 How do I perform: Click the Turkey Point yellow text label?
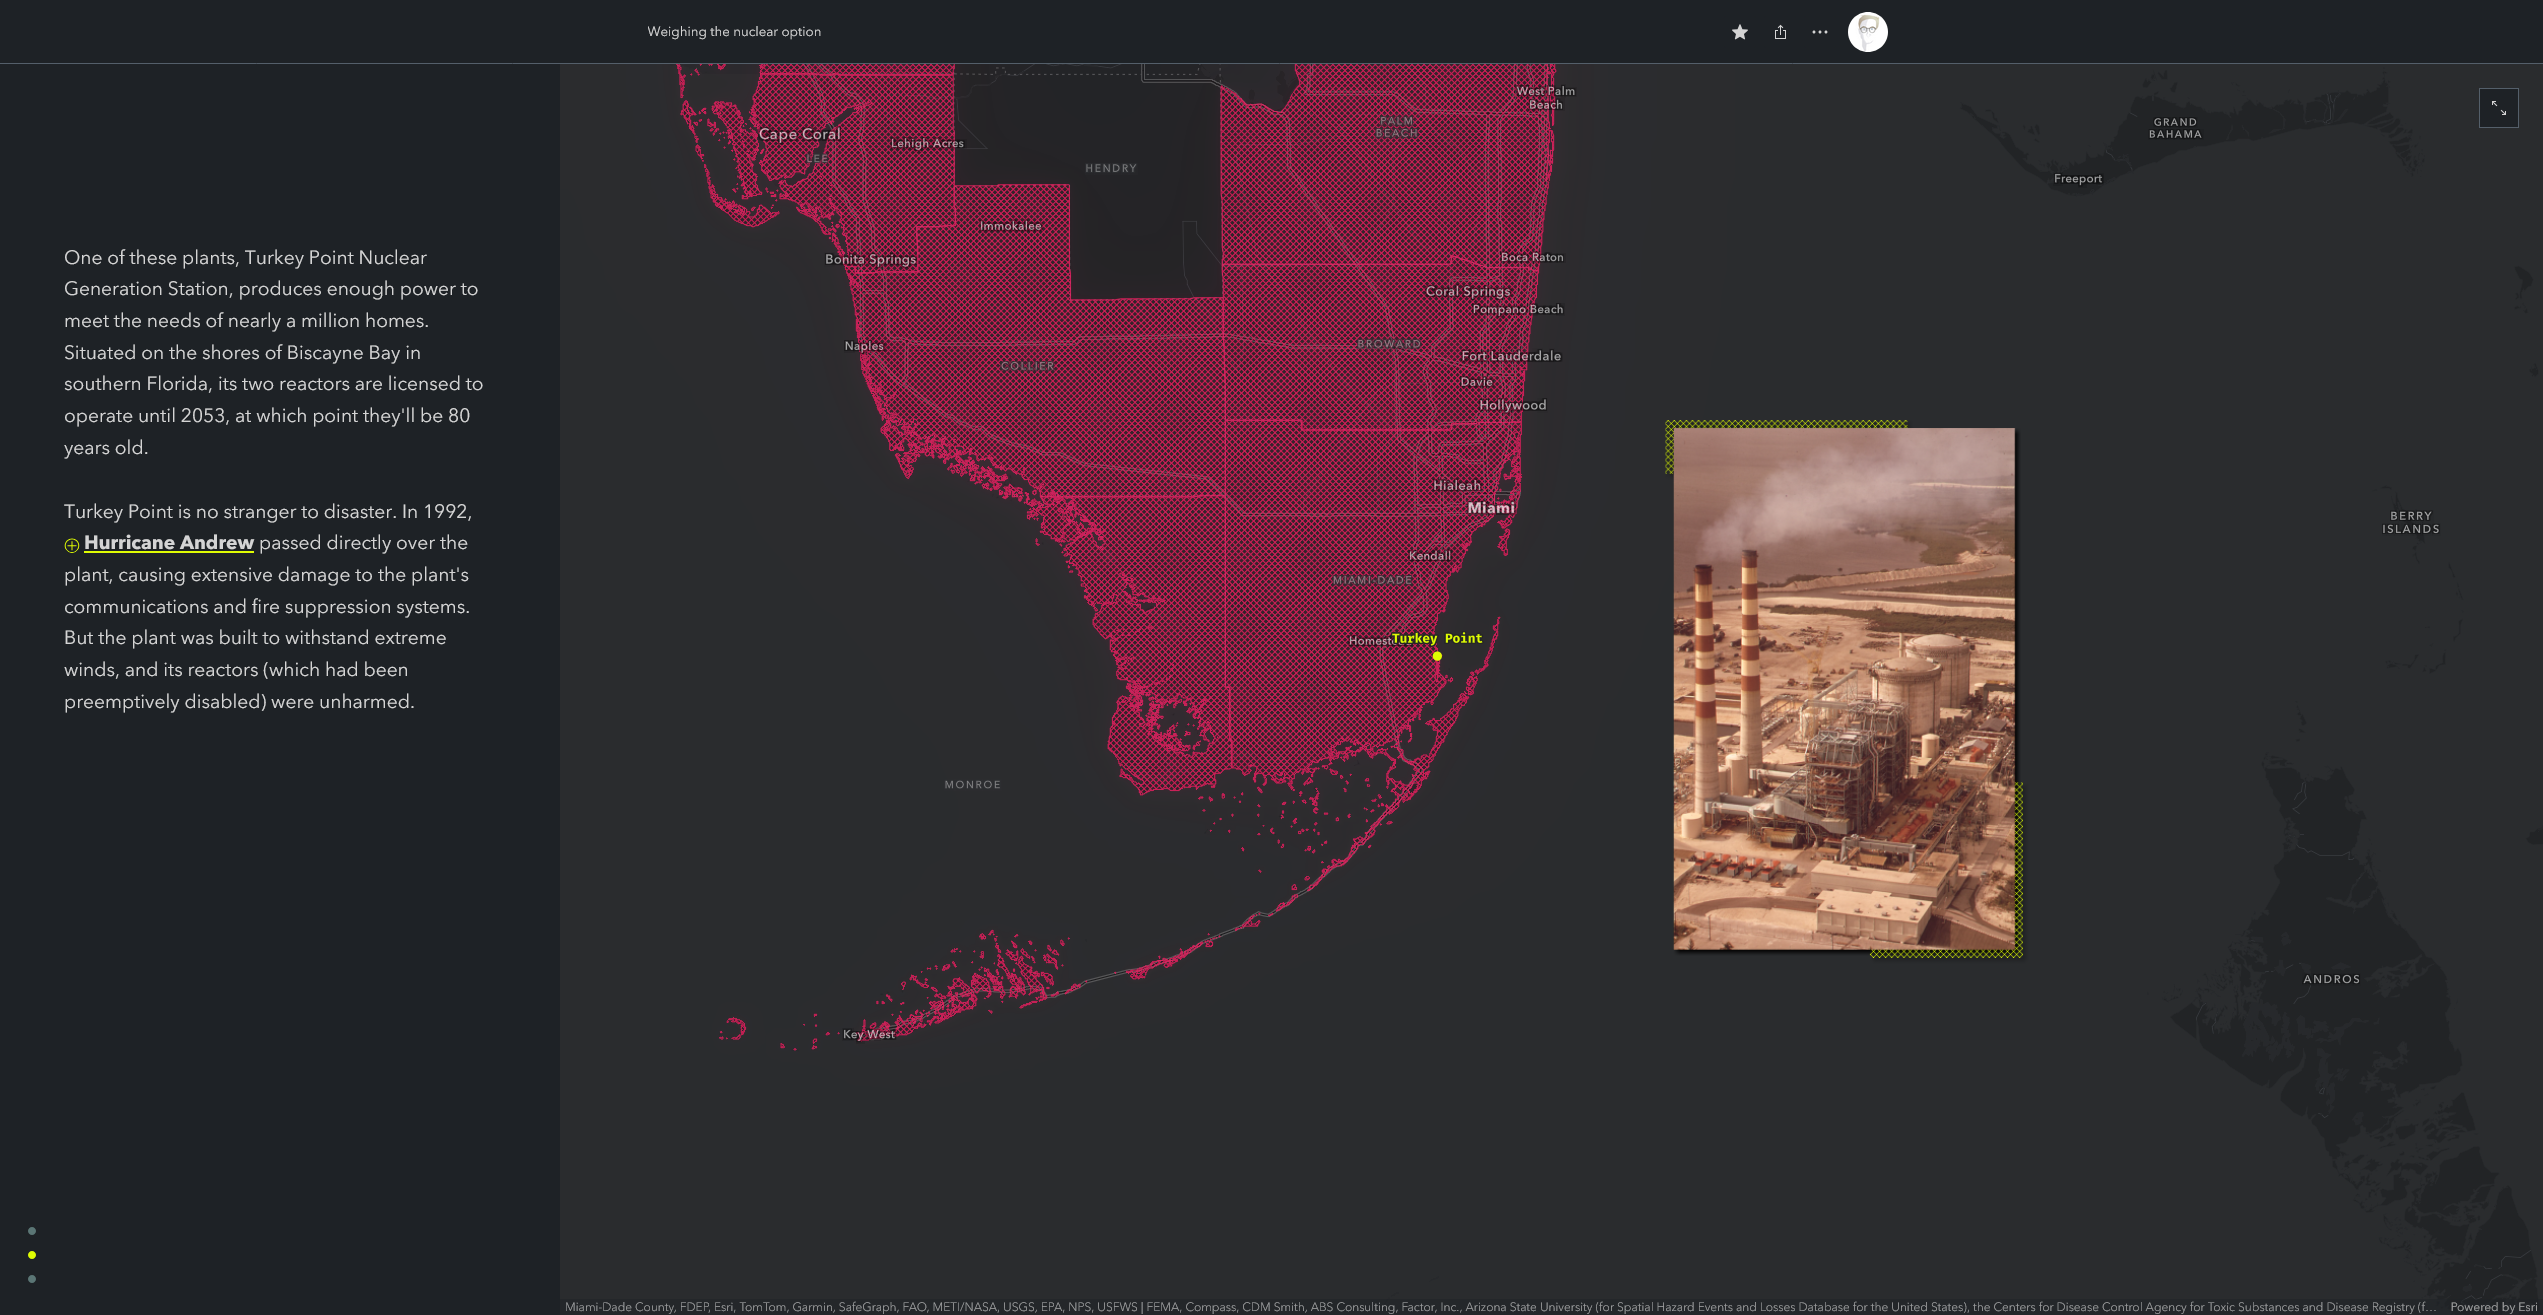1437,638
